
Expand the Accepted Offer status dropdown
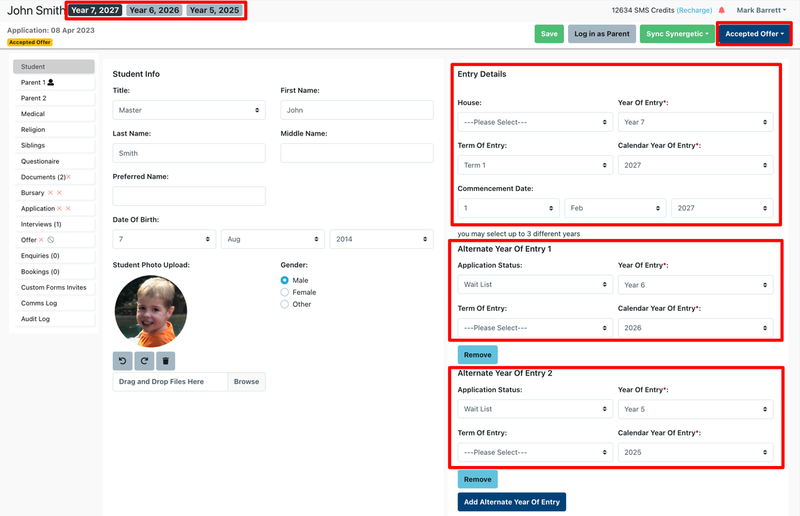[x=755, y=34]
